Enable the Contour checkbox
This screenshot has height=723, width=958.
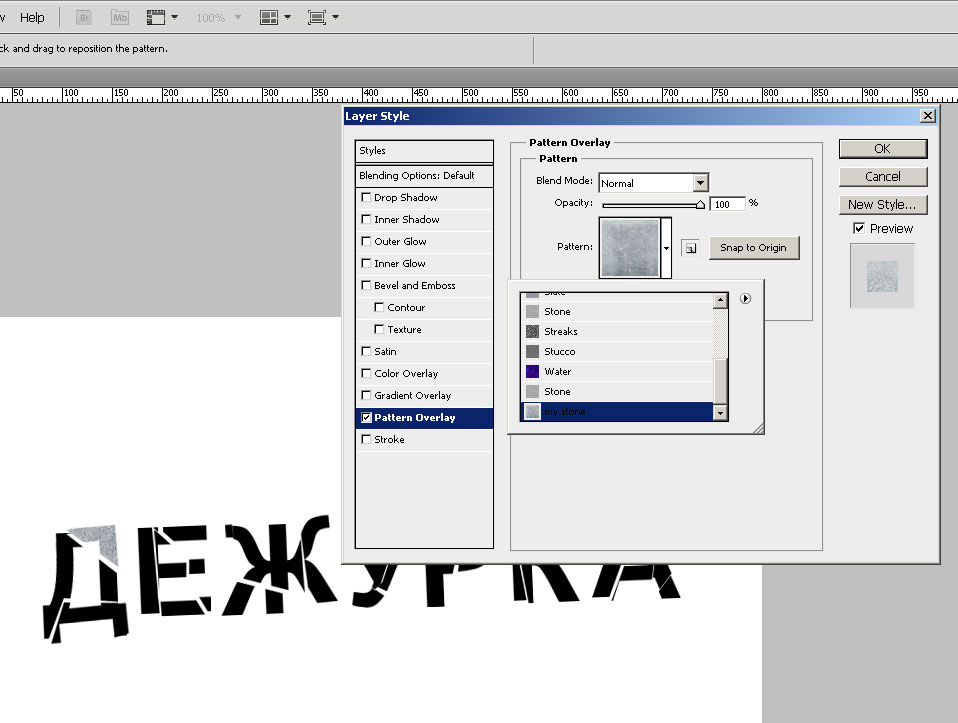(379, 307)
